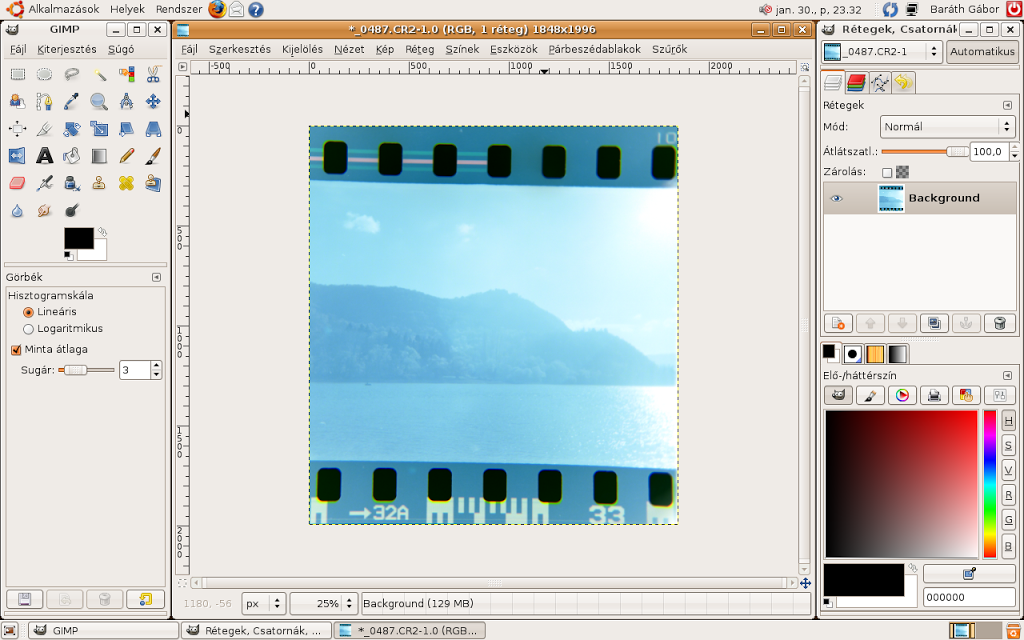Open the Alkalmazások system menu
The height and width of the screenshot is (640, 1024).
click(64, 9)
